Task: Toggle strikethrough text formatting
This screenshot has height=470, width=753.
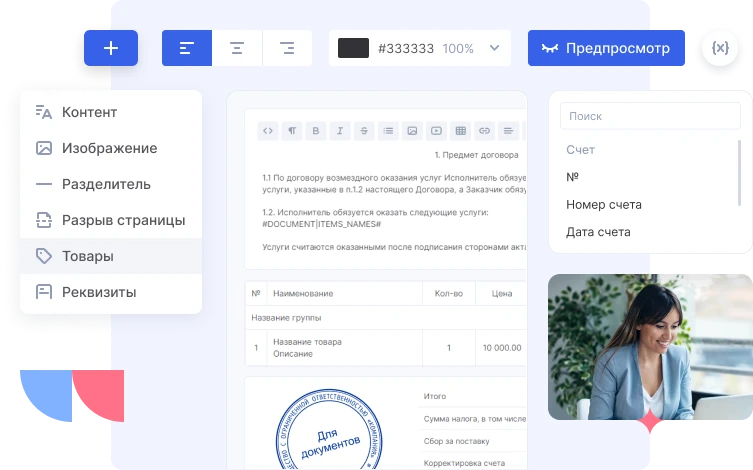Action: coord(364,131)
